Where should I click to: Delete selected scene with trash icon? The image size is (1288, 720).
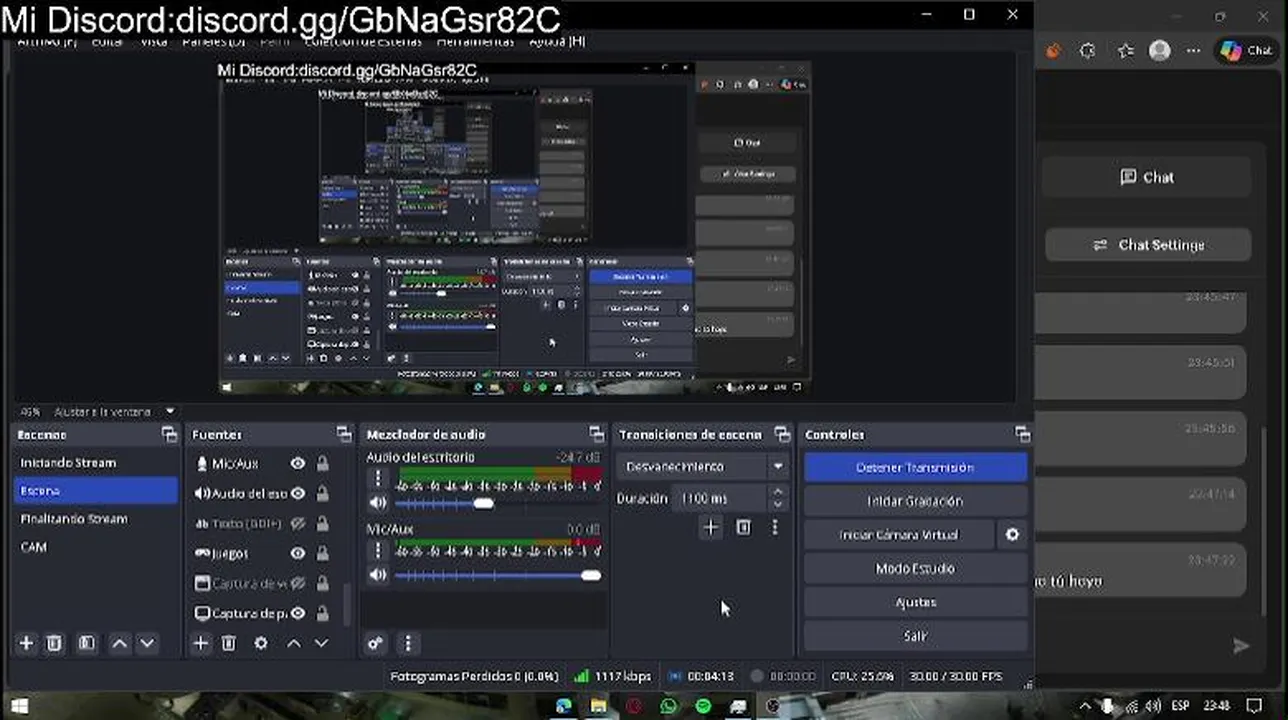coord(55,643)
